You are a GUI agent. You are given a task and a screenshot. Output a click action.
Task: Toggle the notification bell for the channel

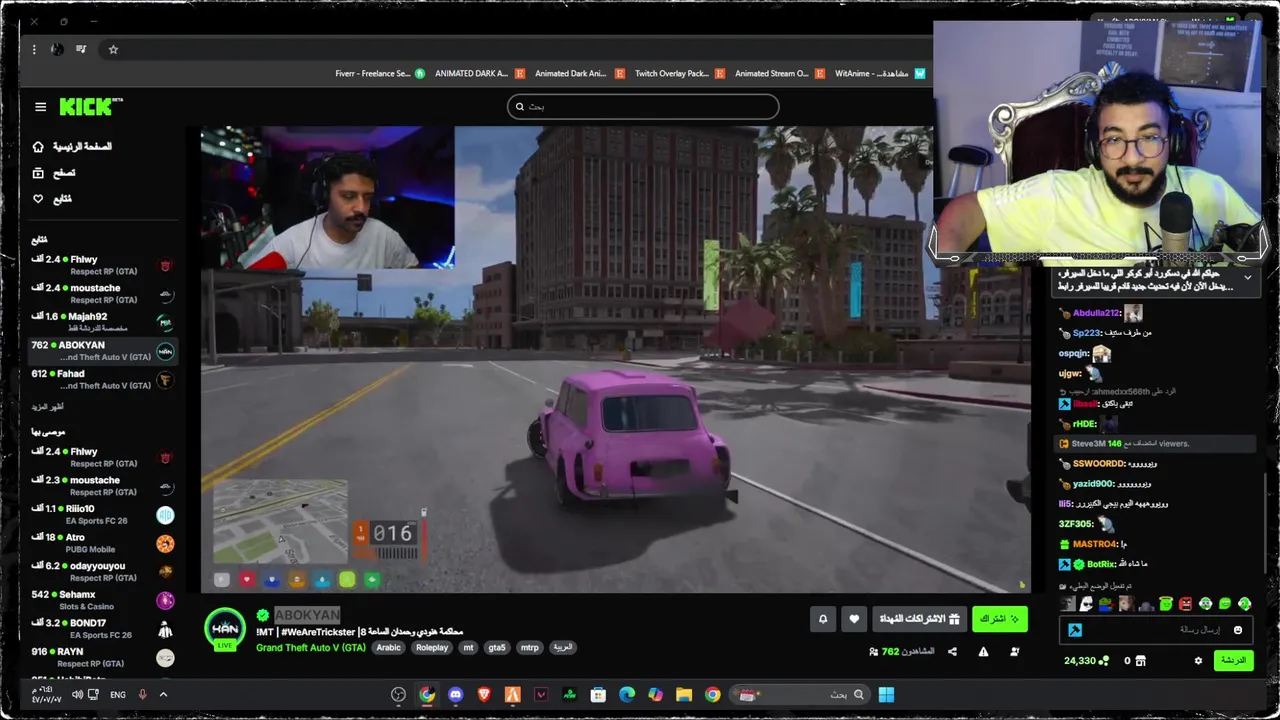[x=823, y=619]
